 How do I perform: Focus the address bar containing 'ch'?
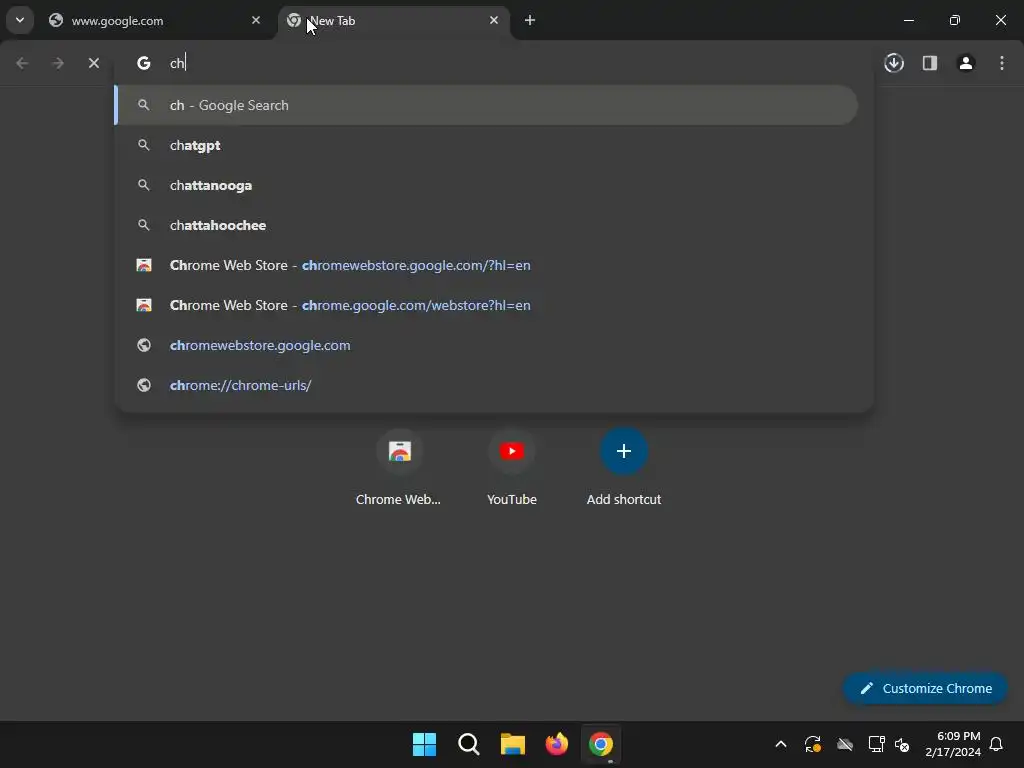(494, 63)
